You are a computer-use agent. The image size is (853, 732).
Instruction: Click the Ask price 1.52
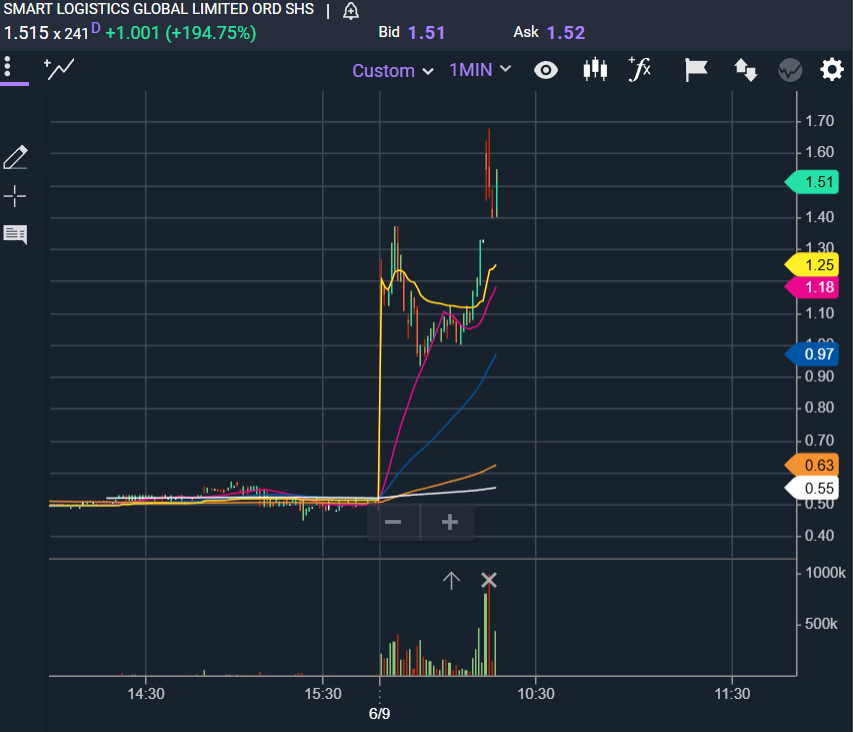[x=566, y=33]
